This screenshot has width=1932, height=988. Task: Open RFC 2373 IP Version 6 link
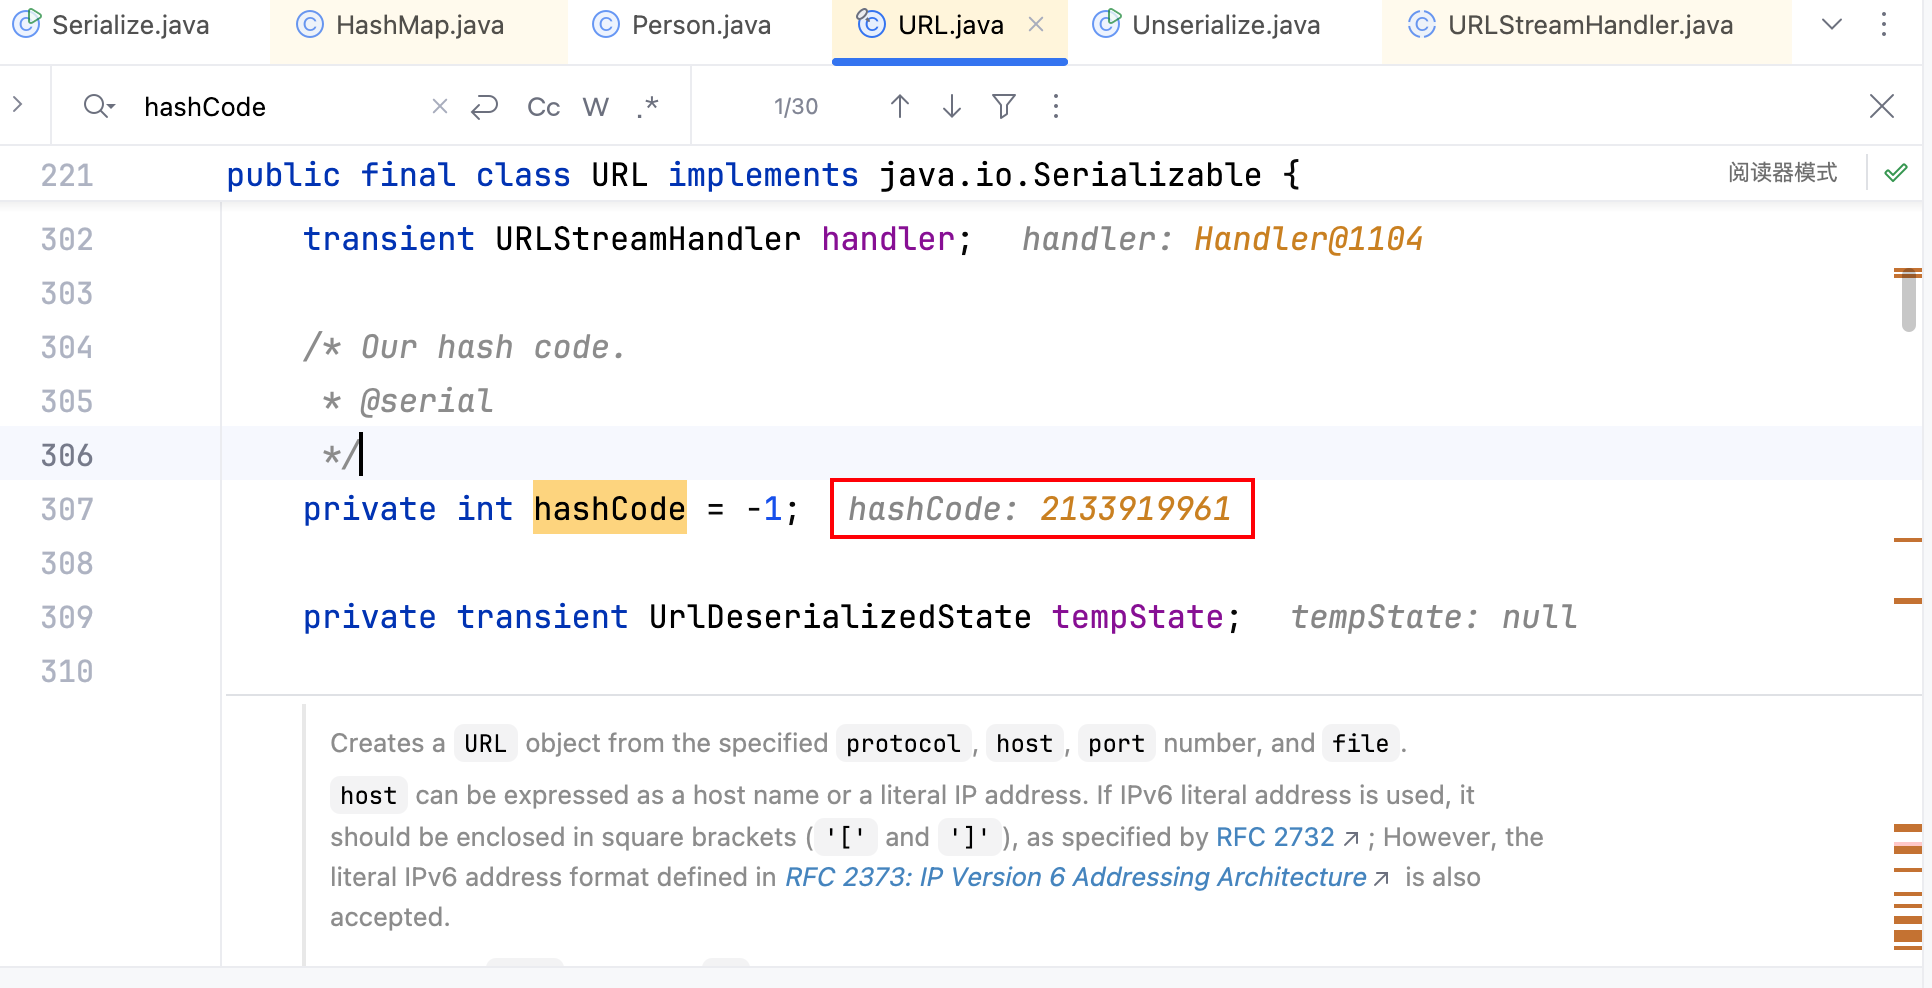(1076, 877)
